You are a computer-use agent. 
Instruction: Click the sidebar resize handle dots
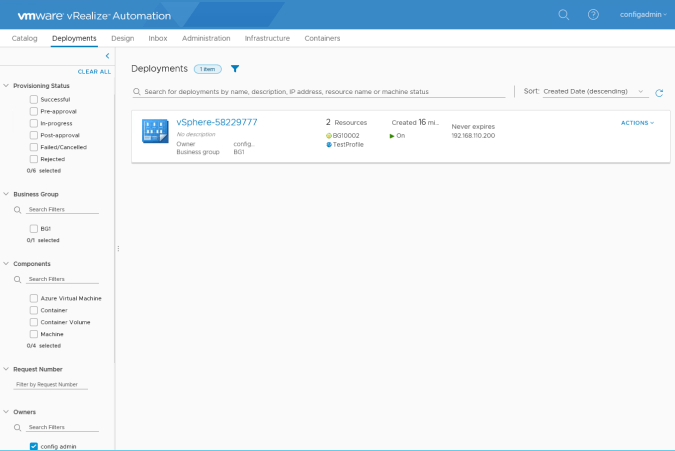(x=118, y=249)
